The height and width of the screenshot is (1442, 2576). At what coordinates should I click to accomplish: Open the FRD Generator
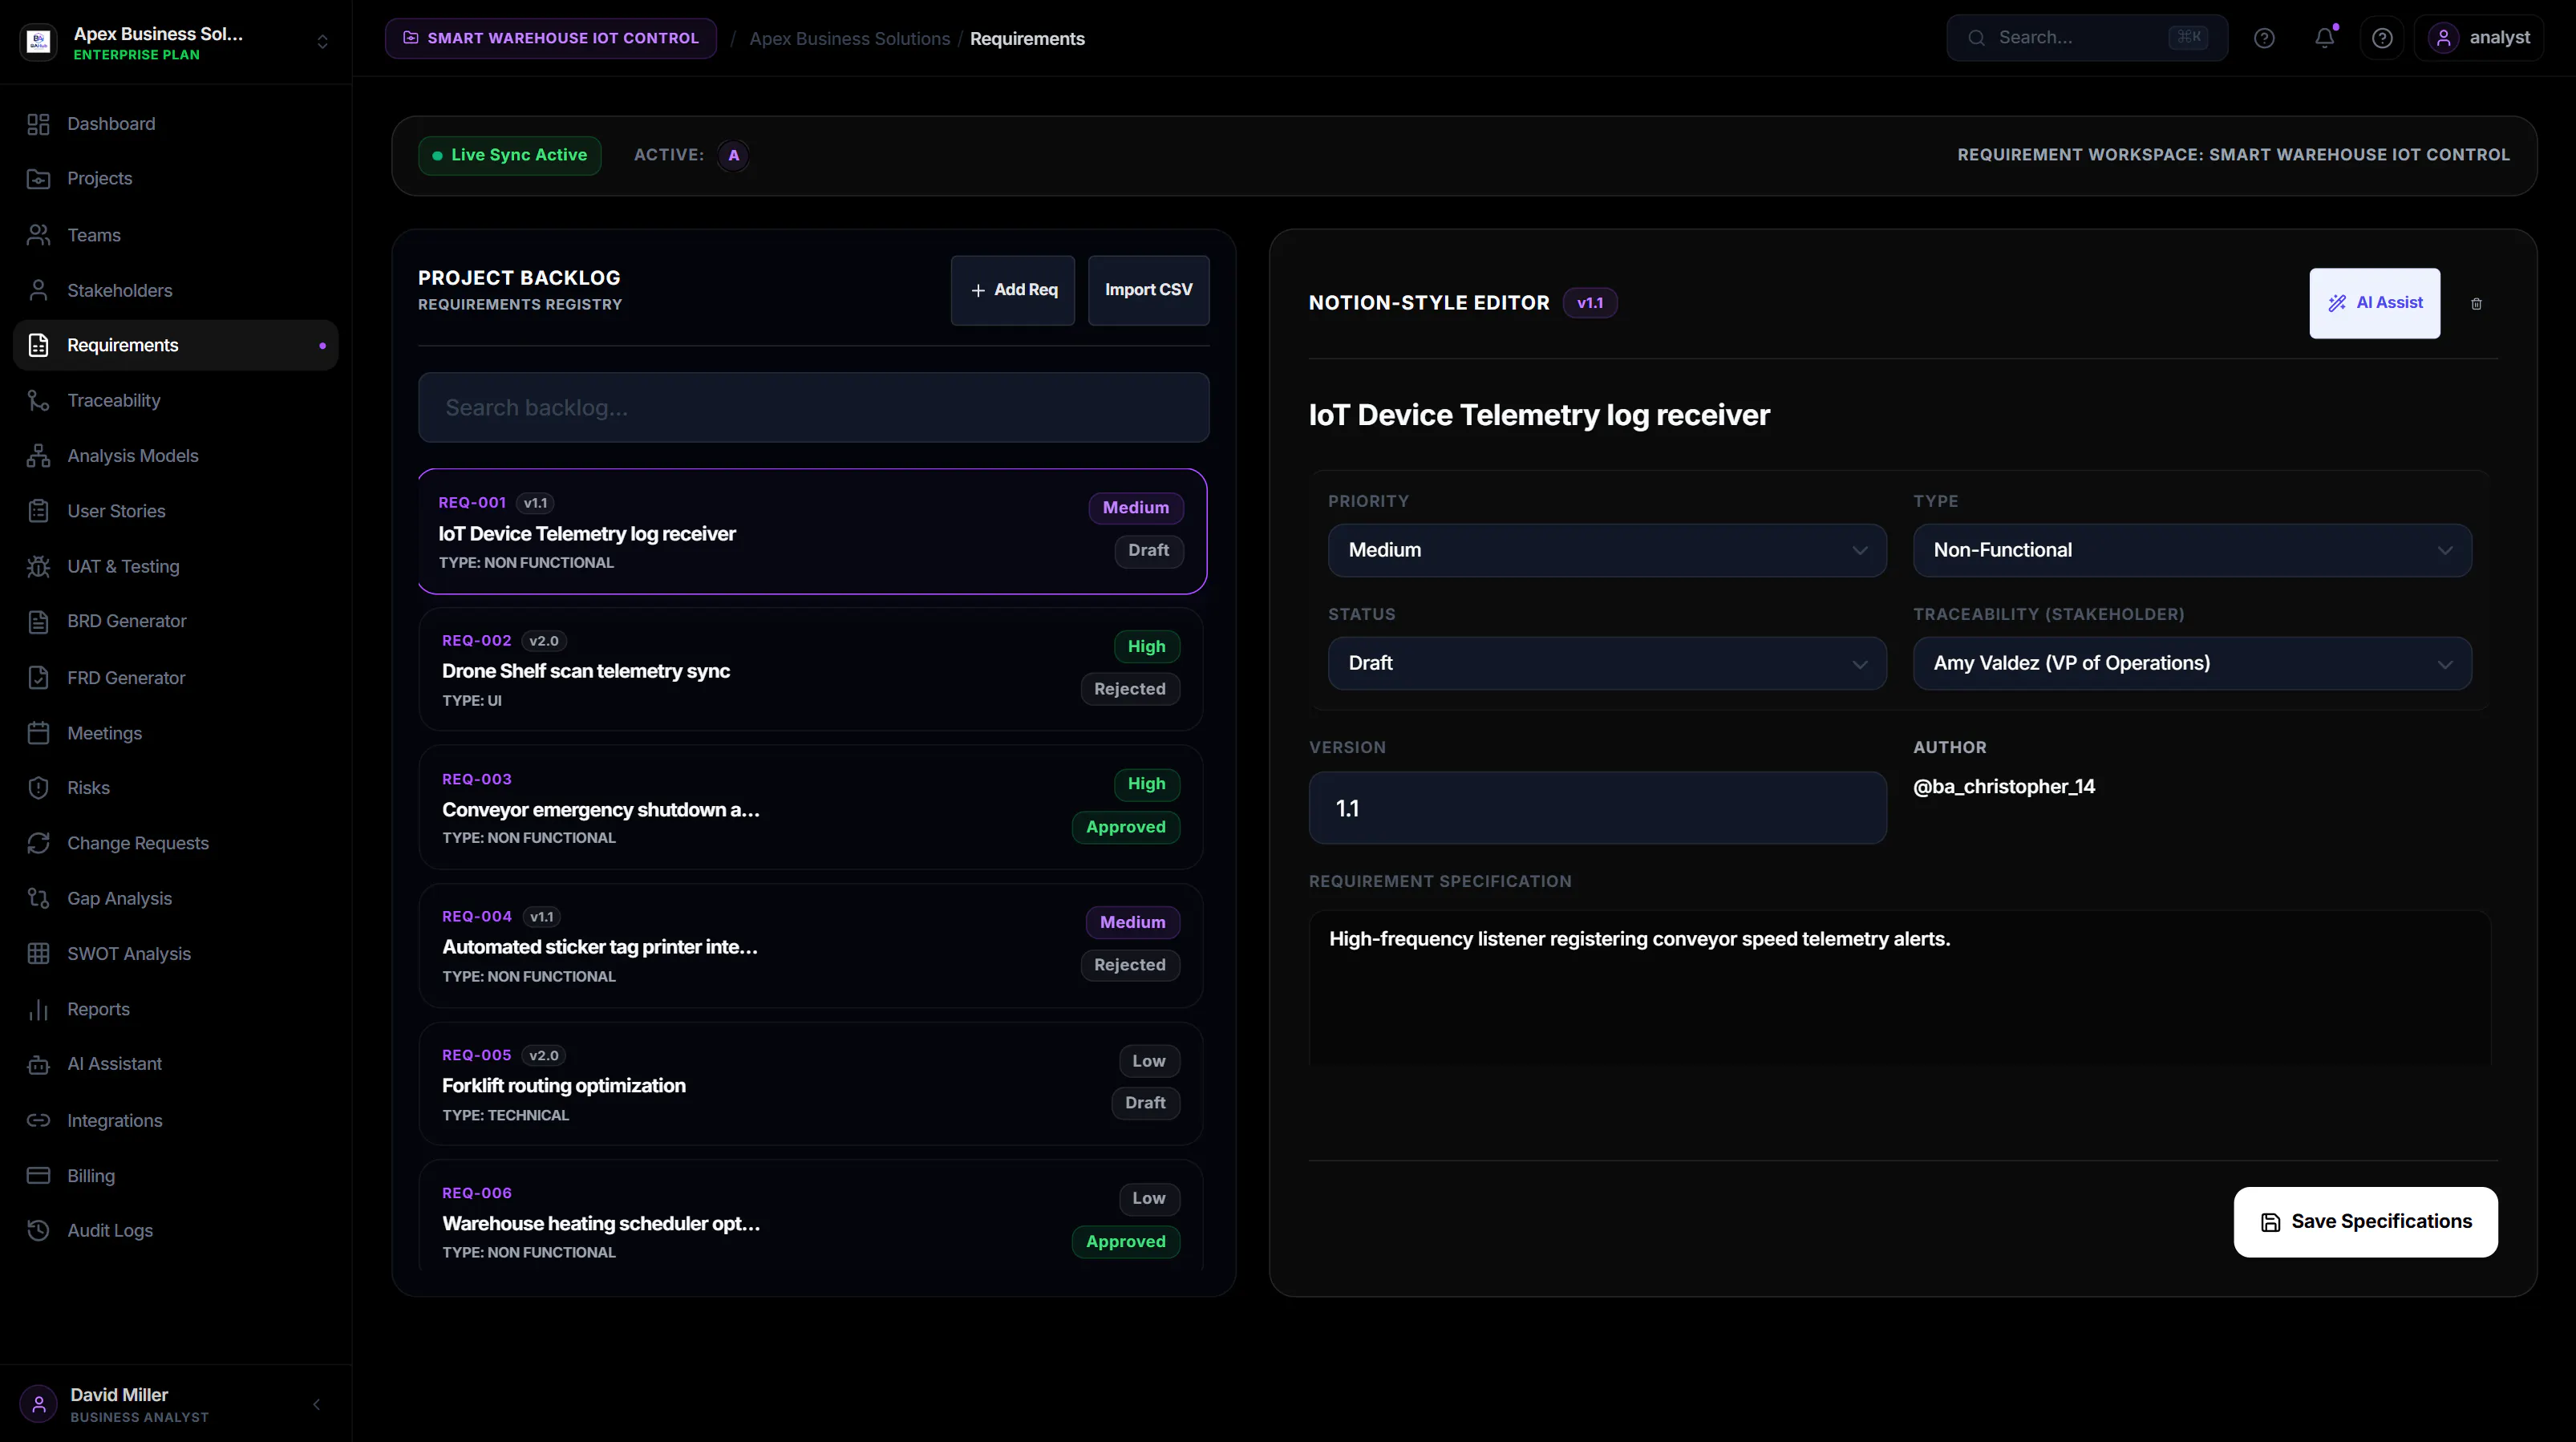pos(175,678)
